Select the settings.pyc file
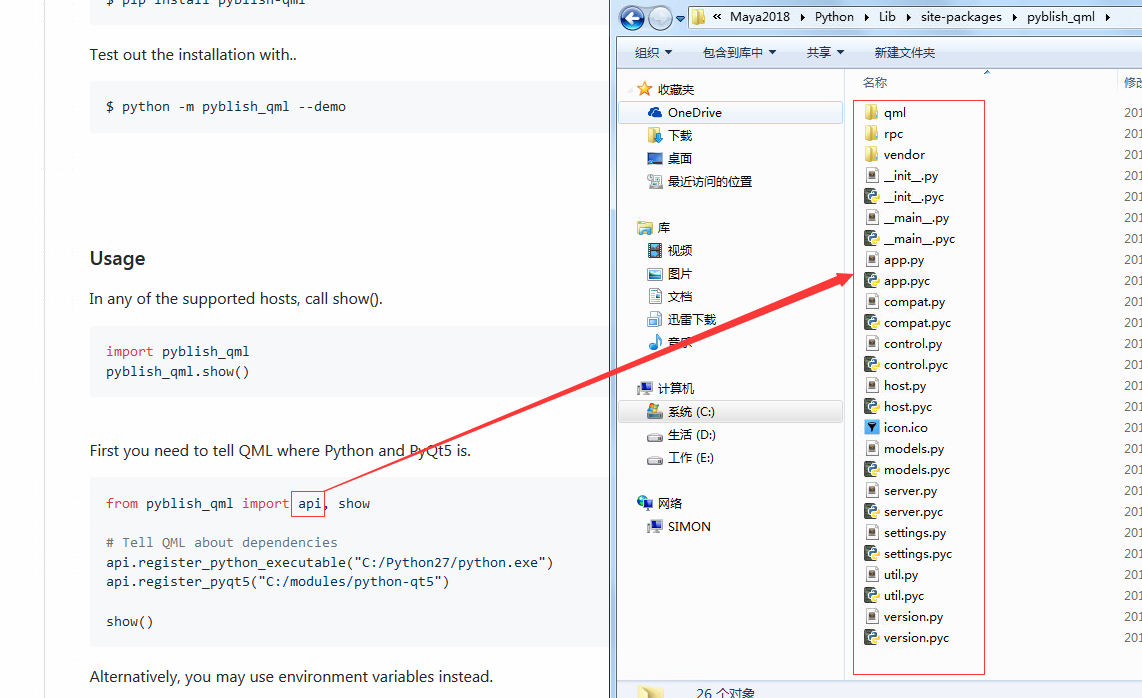The height and width of the screenshot is (698, 1142). (908, 554)
